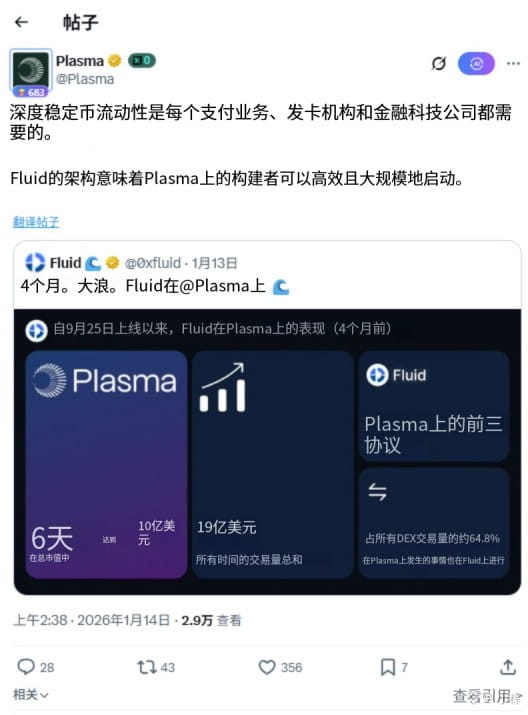528x715 pixels.
Task: Open the @Plasma handle under the name
Action: point(85,79)
